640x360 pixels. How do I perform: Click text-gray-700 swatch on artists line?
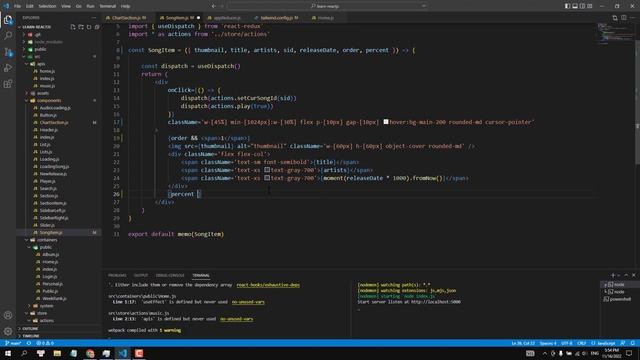coord(267,170)
